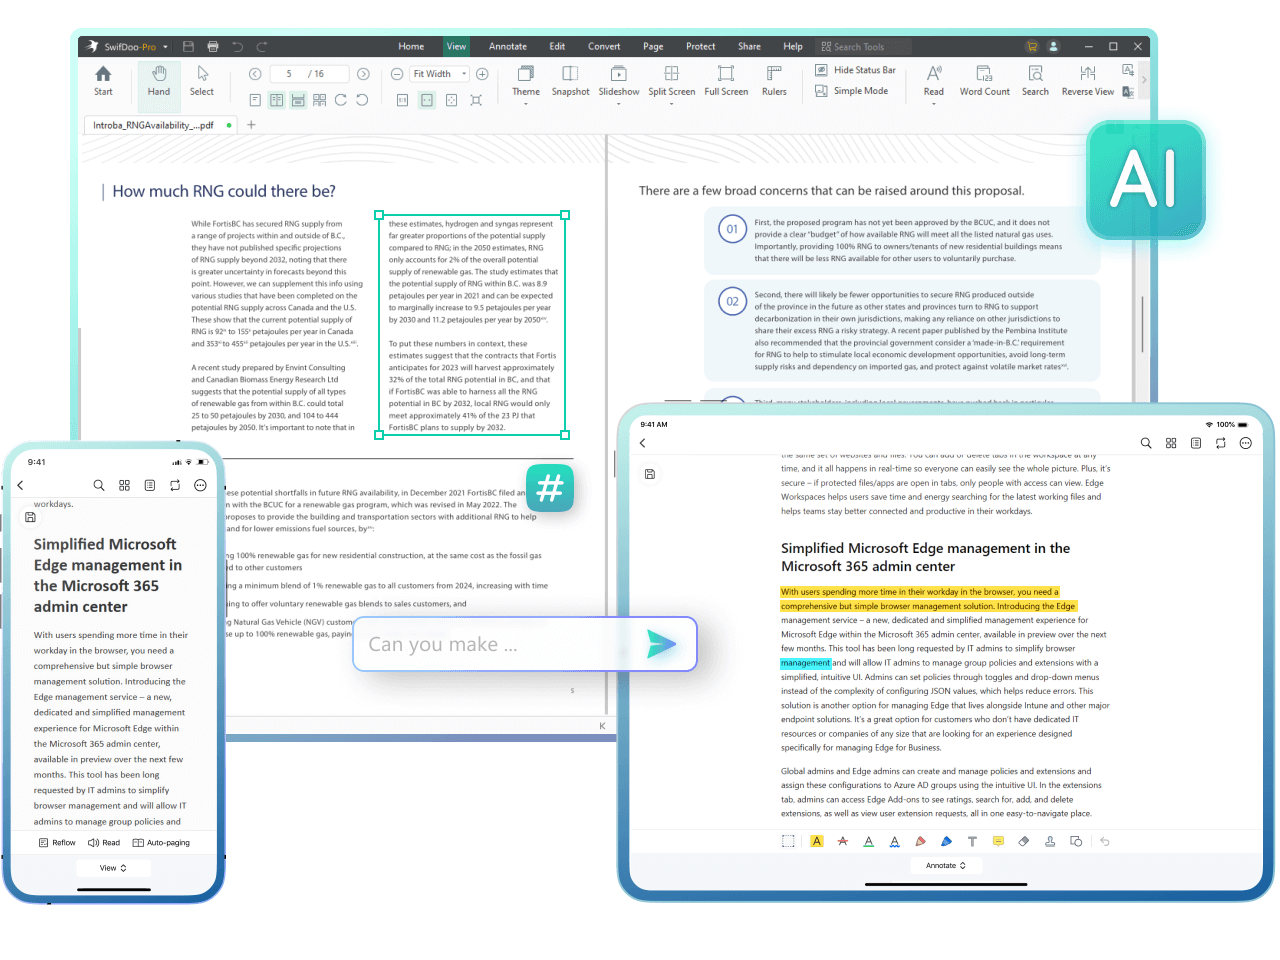Go to the previous page arrow
This screenshot has width=1280, height=960.
(x=255, y=74)
